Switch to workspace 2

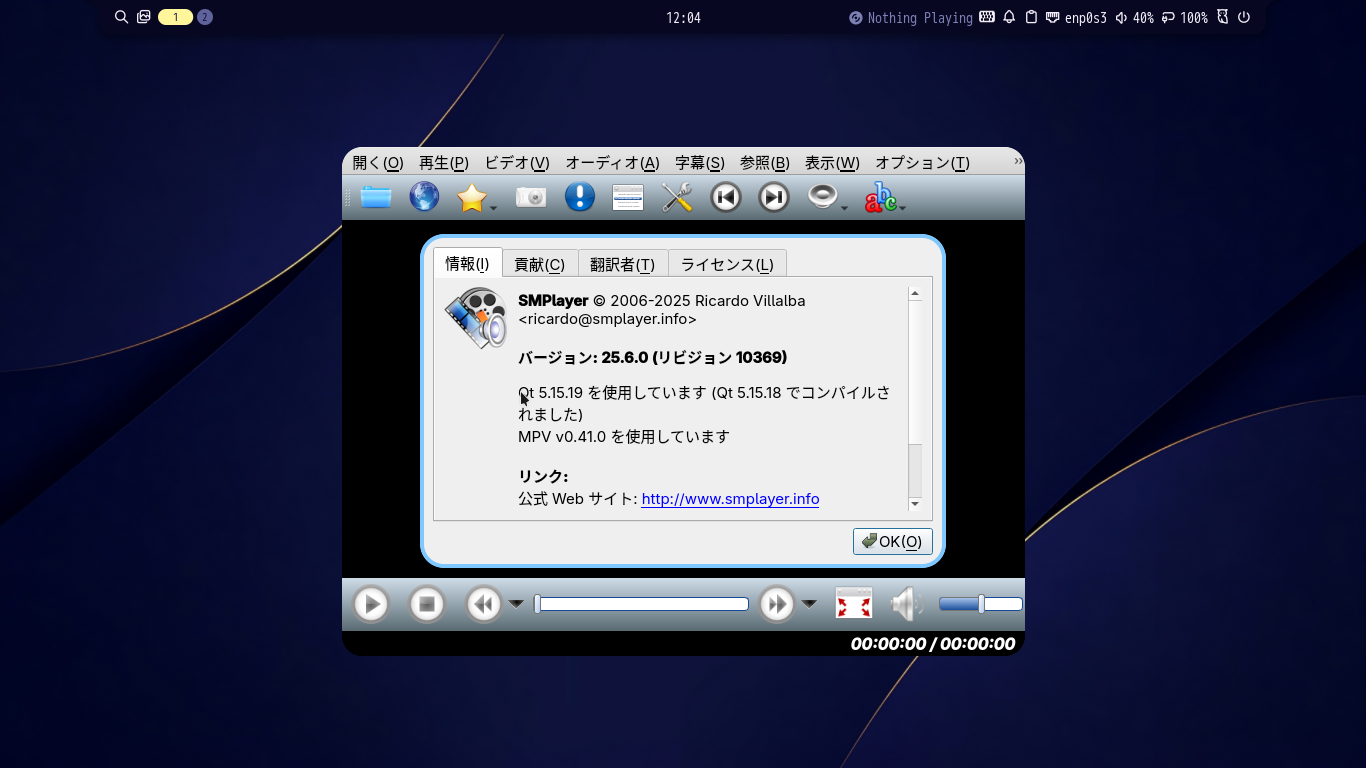click(205, 17)
